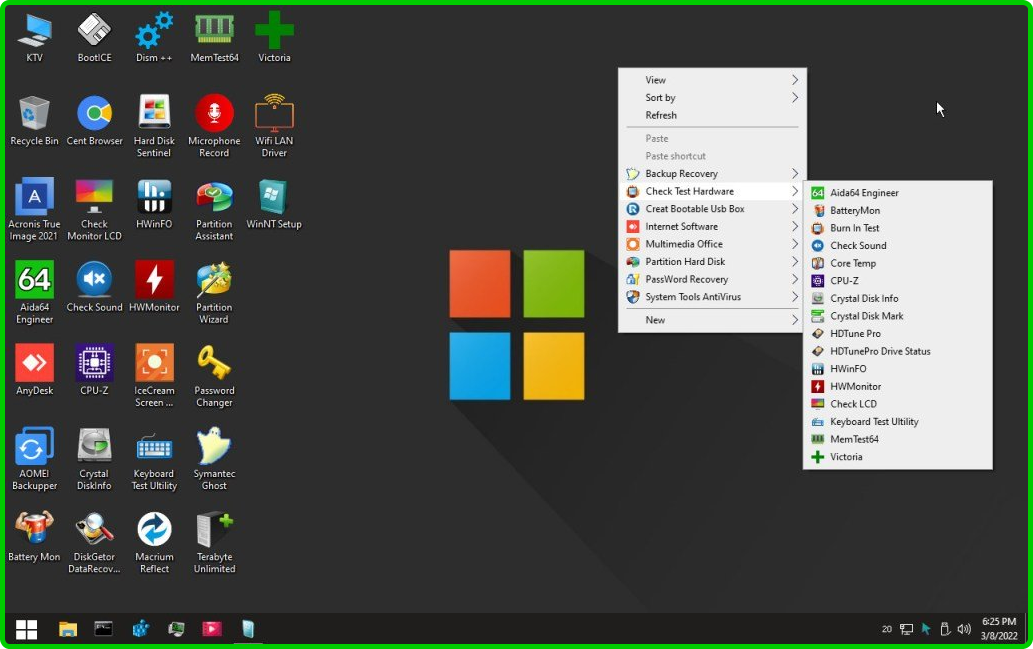The width and height of the screenshot is (1033, 649).
Task: Select the Terabyte Unlimited desktop icon
Action: pos(214,542)
